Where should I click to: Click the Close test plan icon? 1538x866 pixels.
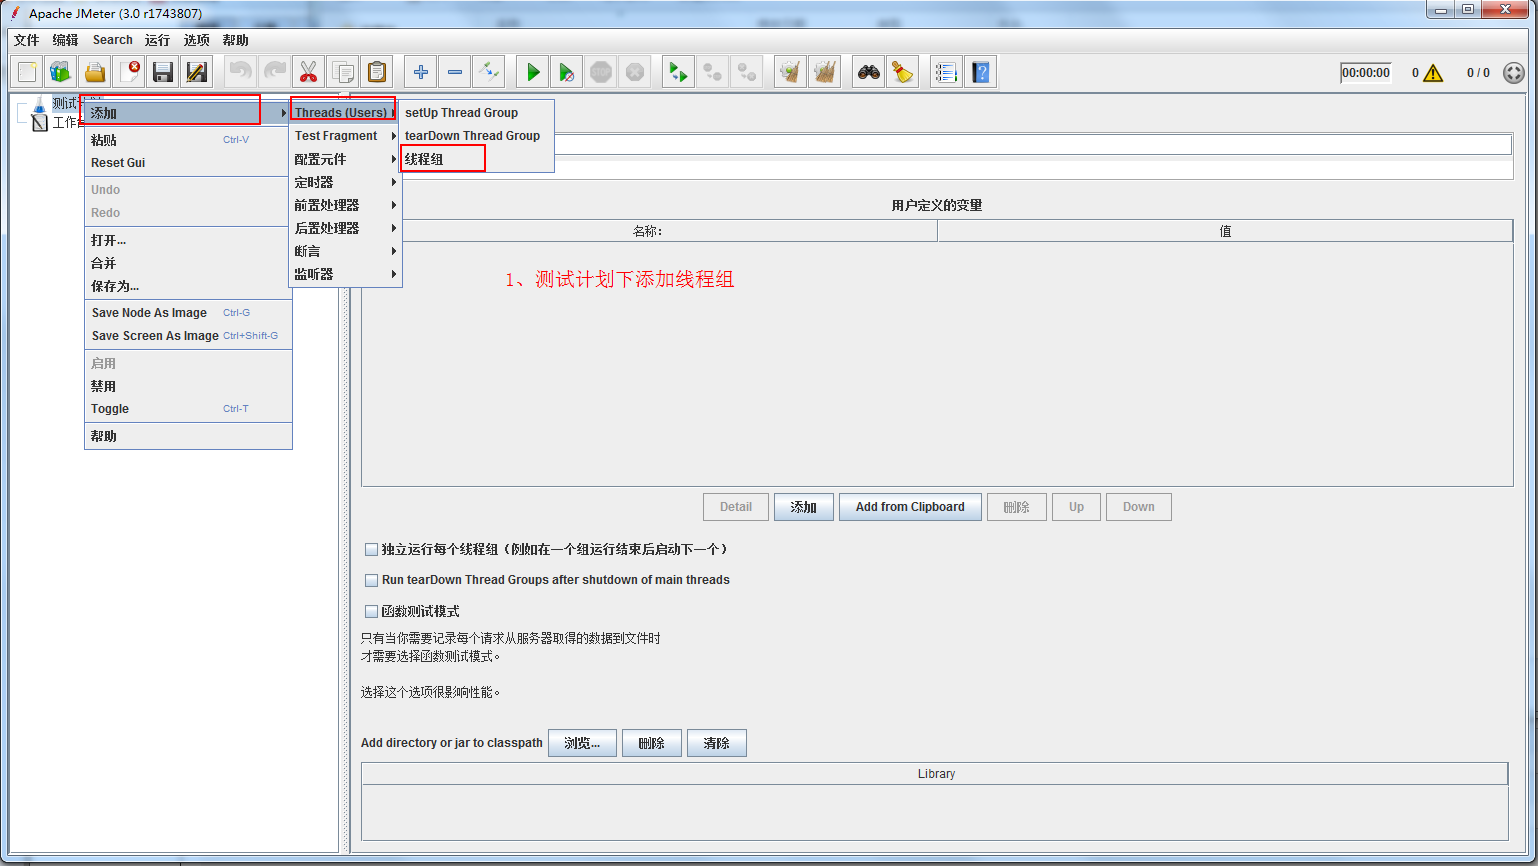coord(130,72)
